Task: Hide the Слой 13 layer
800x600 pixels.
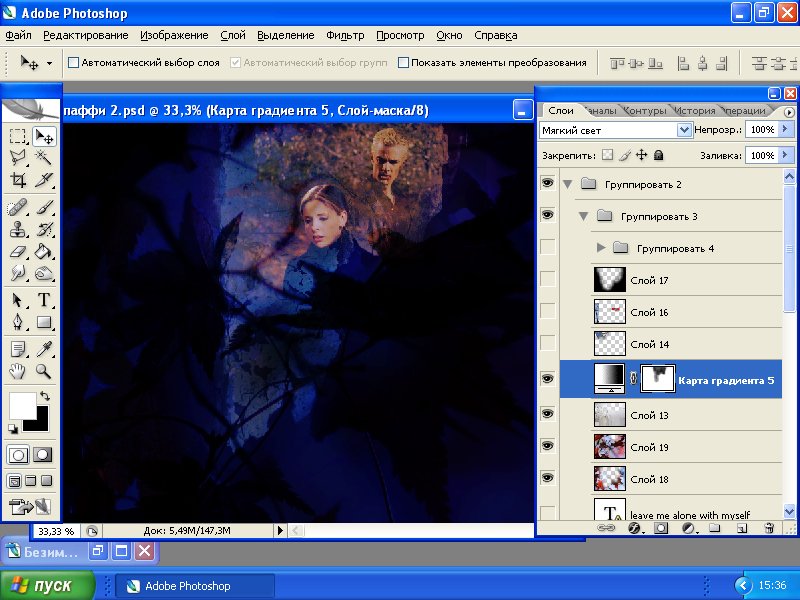Action: pos(547,414)
